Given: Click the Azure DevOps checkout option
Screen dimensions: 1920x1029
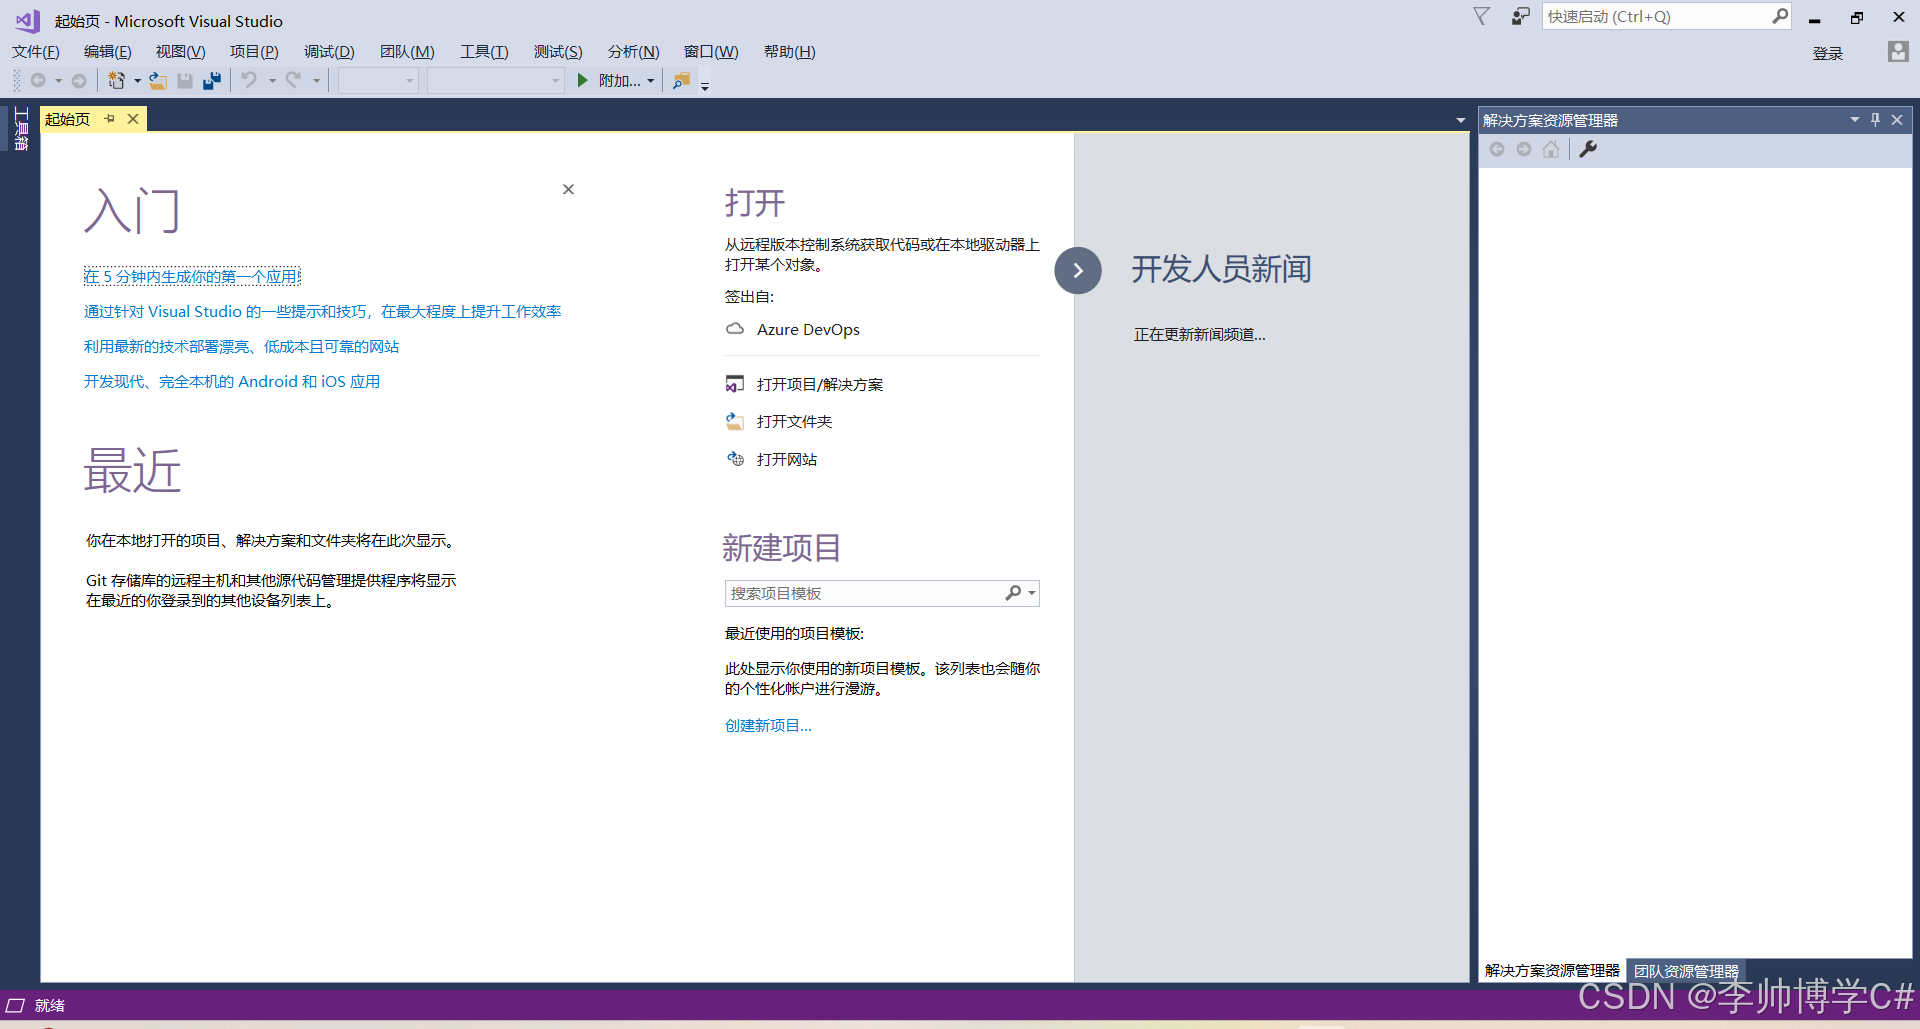Looking at the screenshot, I should 808,330.
